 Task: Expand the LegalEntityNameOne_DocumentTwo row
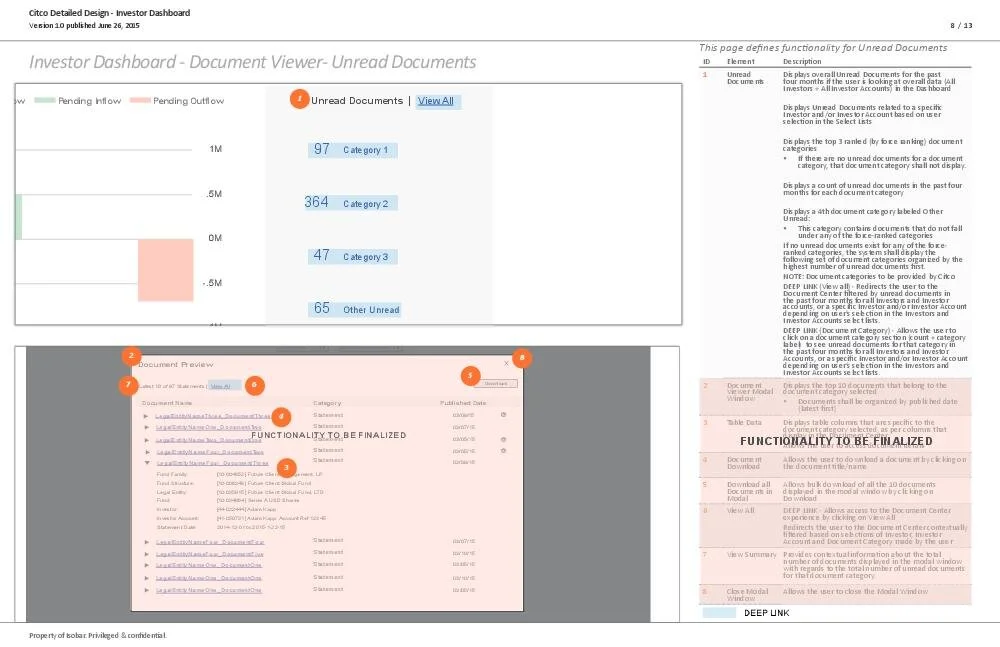[x=147, y=427]
